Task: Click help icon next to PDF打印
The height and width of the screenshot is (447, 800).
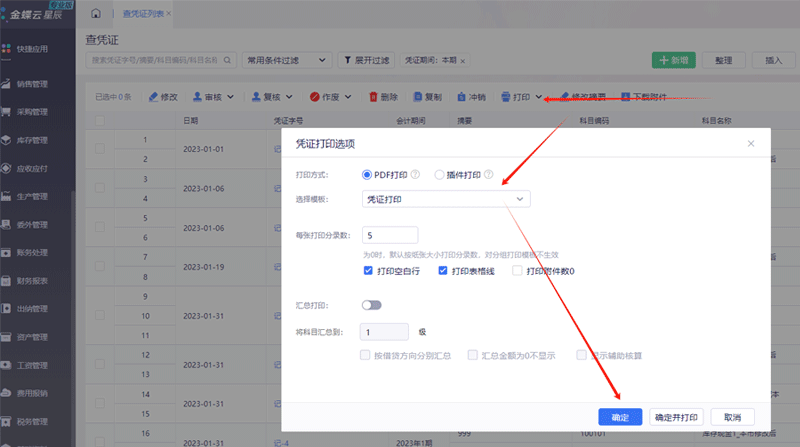Action: pyautogui.click(x=415, y=175)
